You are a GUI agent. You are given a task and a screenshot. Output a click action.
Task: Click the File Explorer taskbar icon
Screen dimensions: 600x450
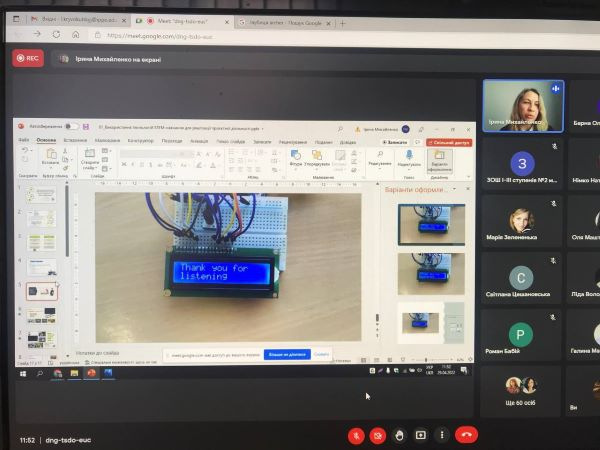coord(74,373)
